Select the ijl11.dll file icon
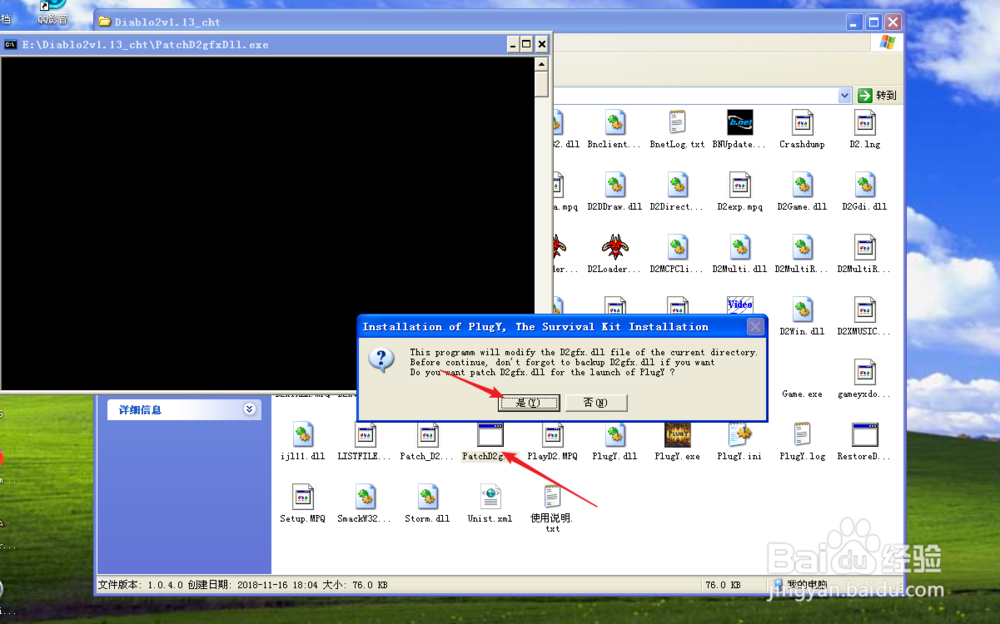The height and width of the screenshot is (624, 1000). click(303, 435)
